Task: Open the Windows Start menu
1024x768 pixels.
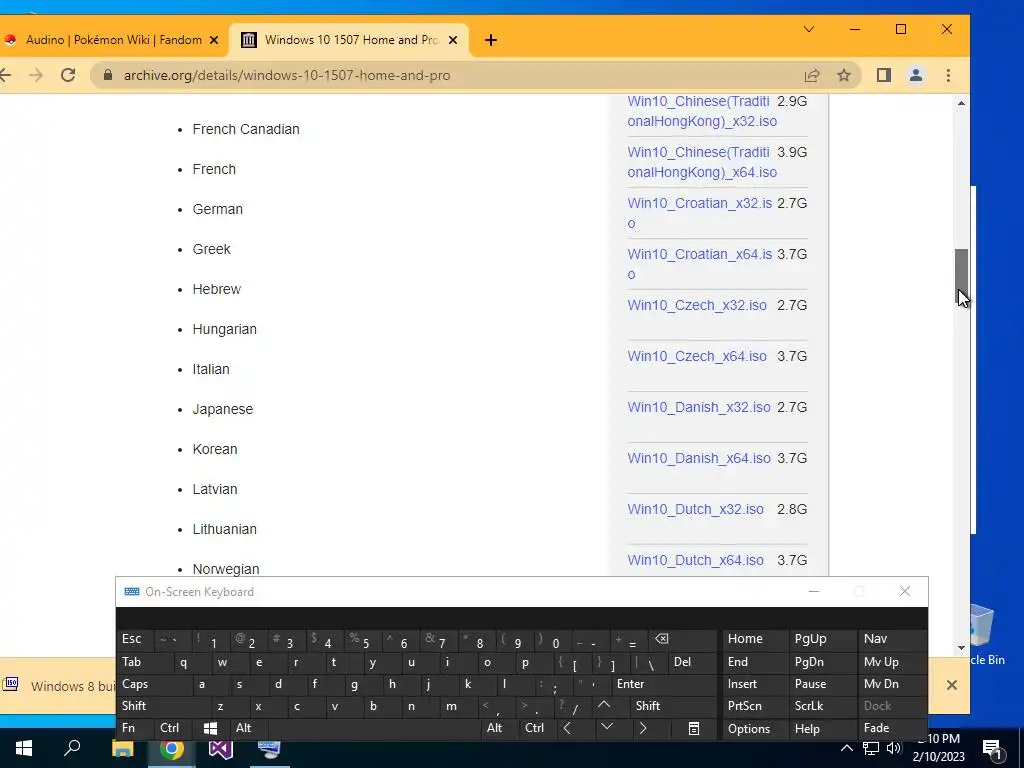Action: 24,748
